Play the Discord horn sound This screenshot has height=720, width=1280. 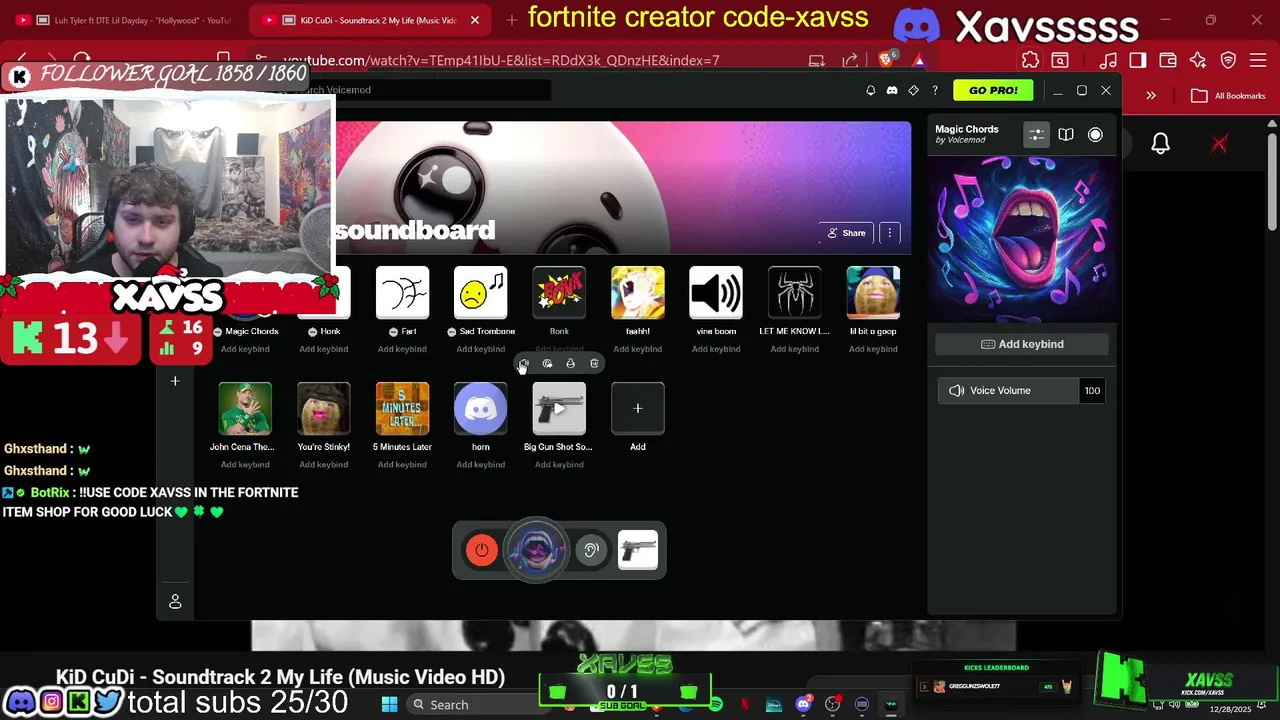[480, 408]
